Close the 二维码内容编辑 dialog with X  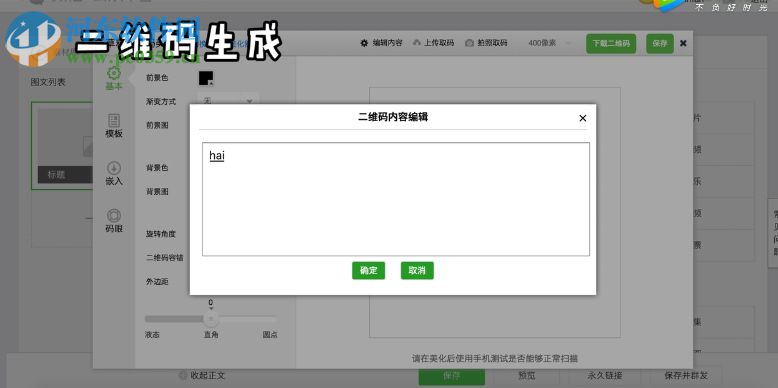pyautogui.click(x=583, y=118)
